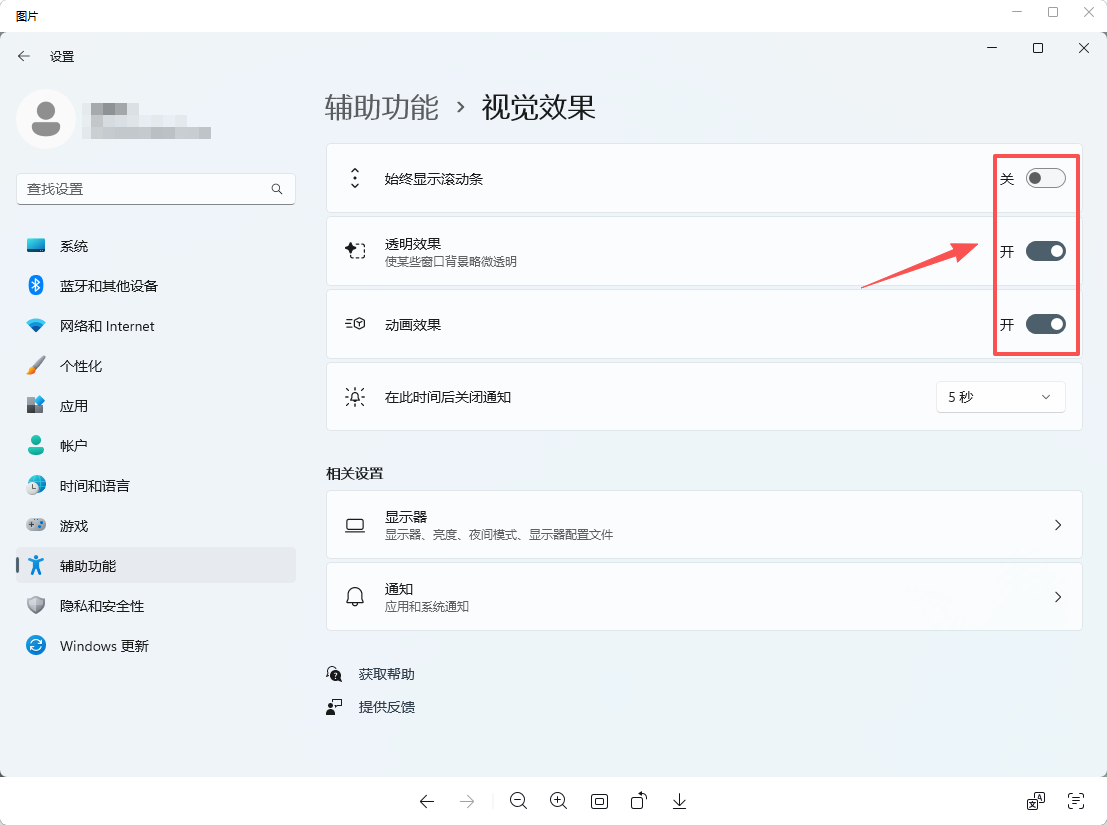The width and height of the screenshot is (1107, 825).
Task: Click the 辅助功能 breadcrumb heading
Action: pos(382,108)
